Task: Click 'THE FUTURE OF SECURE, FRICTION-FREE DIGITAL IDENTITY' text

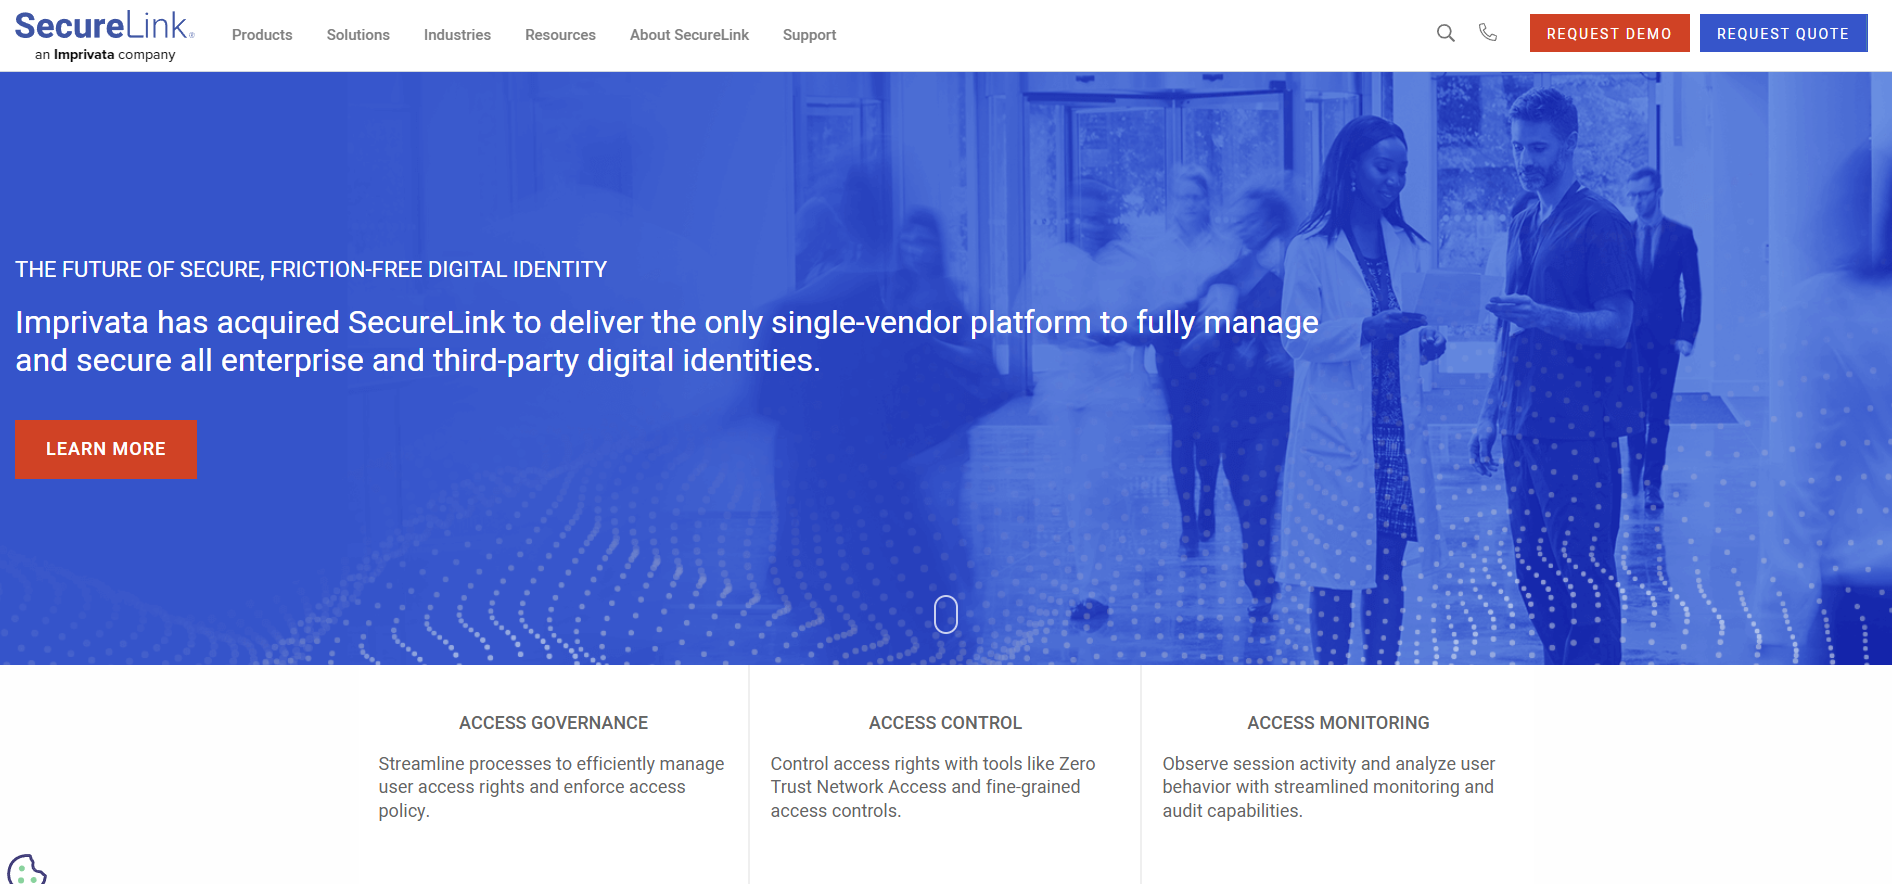Action: 311,270
